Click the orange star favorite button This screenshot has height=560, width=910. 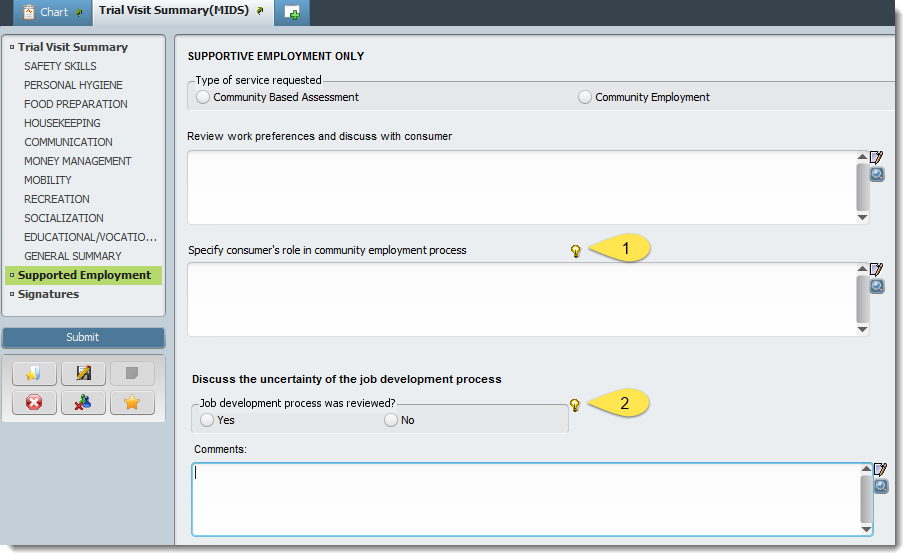[x=132, y=402]
